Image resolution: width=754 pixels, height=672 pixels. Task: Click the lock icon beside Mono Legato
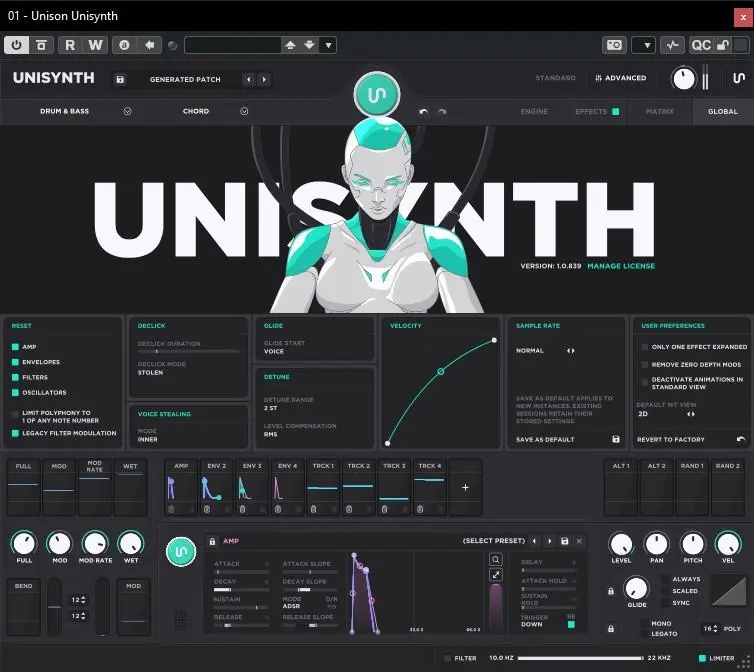pos(611,628)
